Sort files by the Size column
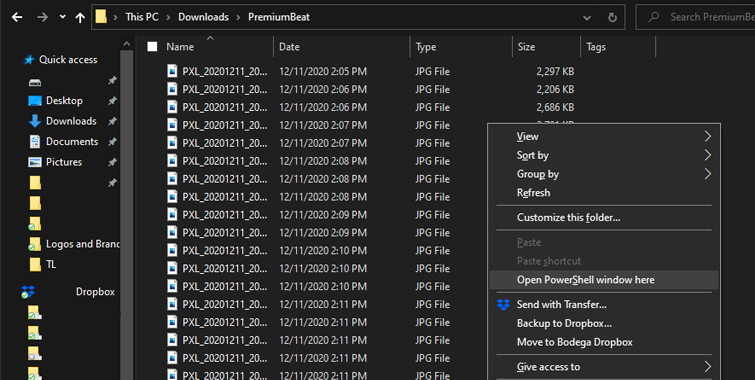Screen dimensions: 755x380 [526, 47]
